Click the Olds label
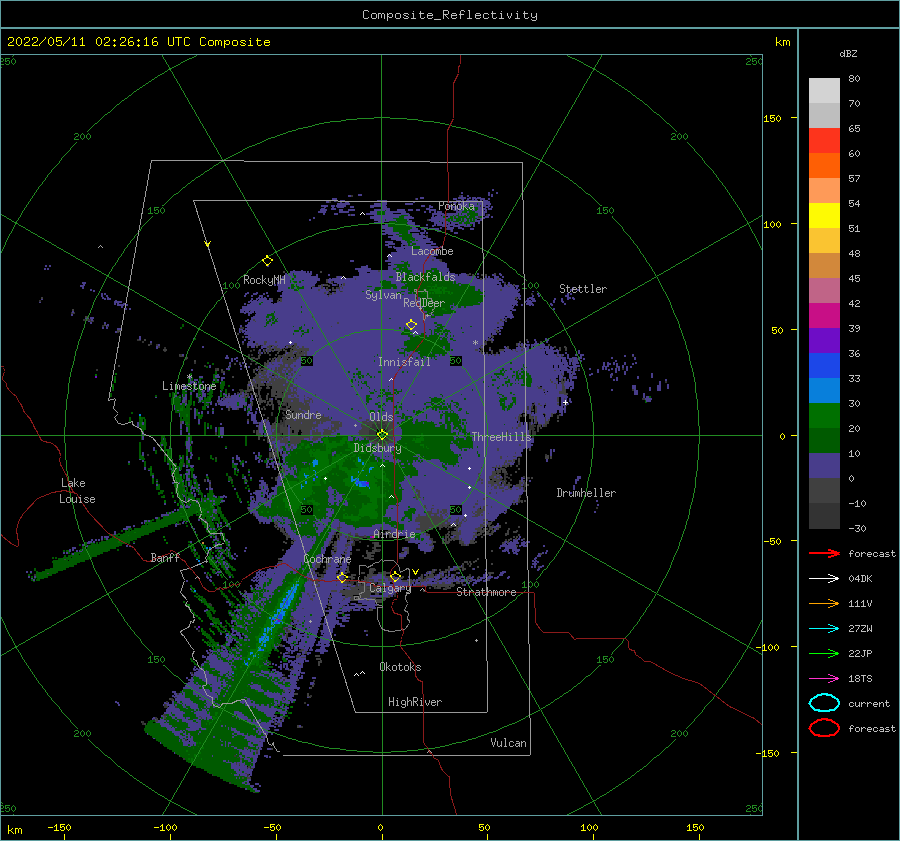Screen dimensions: 900x841 [x=381, y=417]
